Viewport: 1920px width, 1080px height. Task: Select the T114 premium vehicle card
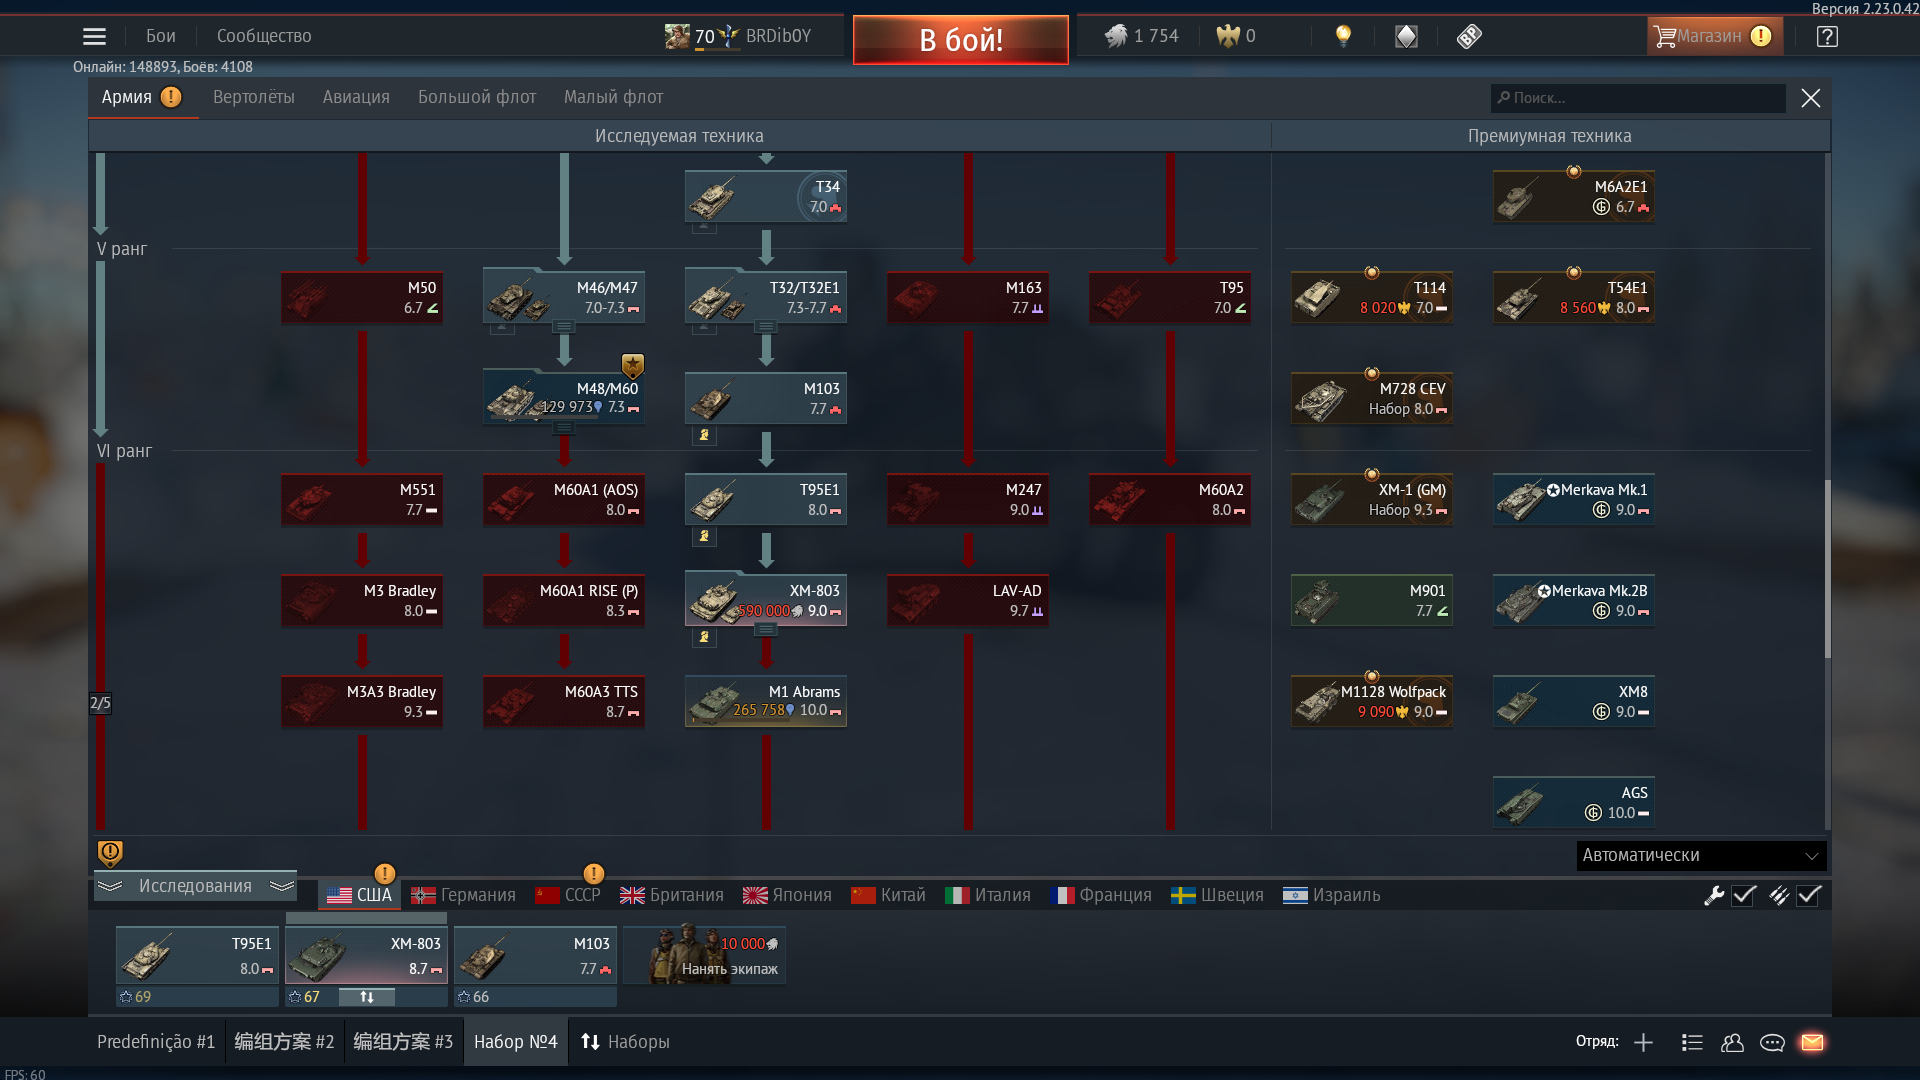[1372, 297]
